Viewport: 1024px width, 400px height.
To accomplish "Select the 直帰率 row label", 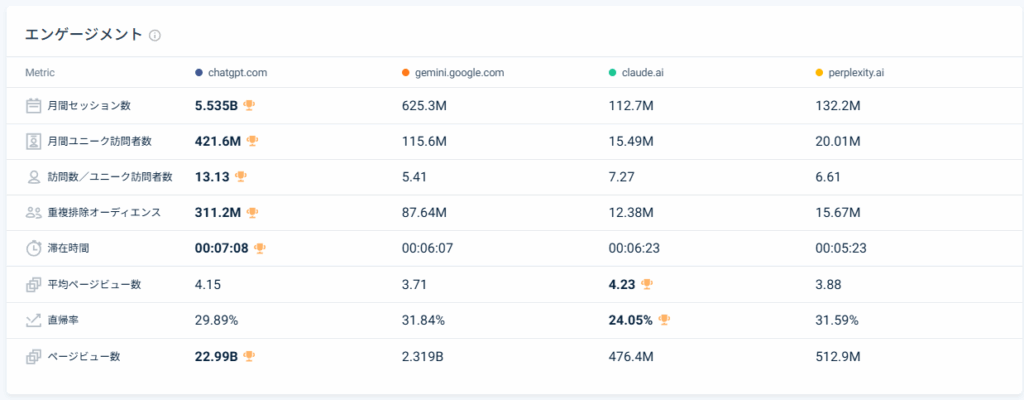I will (63, 320).
